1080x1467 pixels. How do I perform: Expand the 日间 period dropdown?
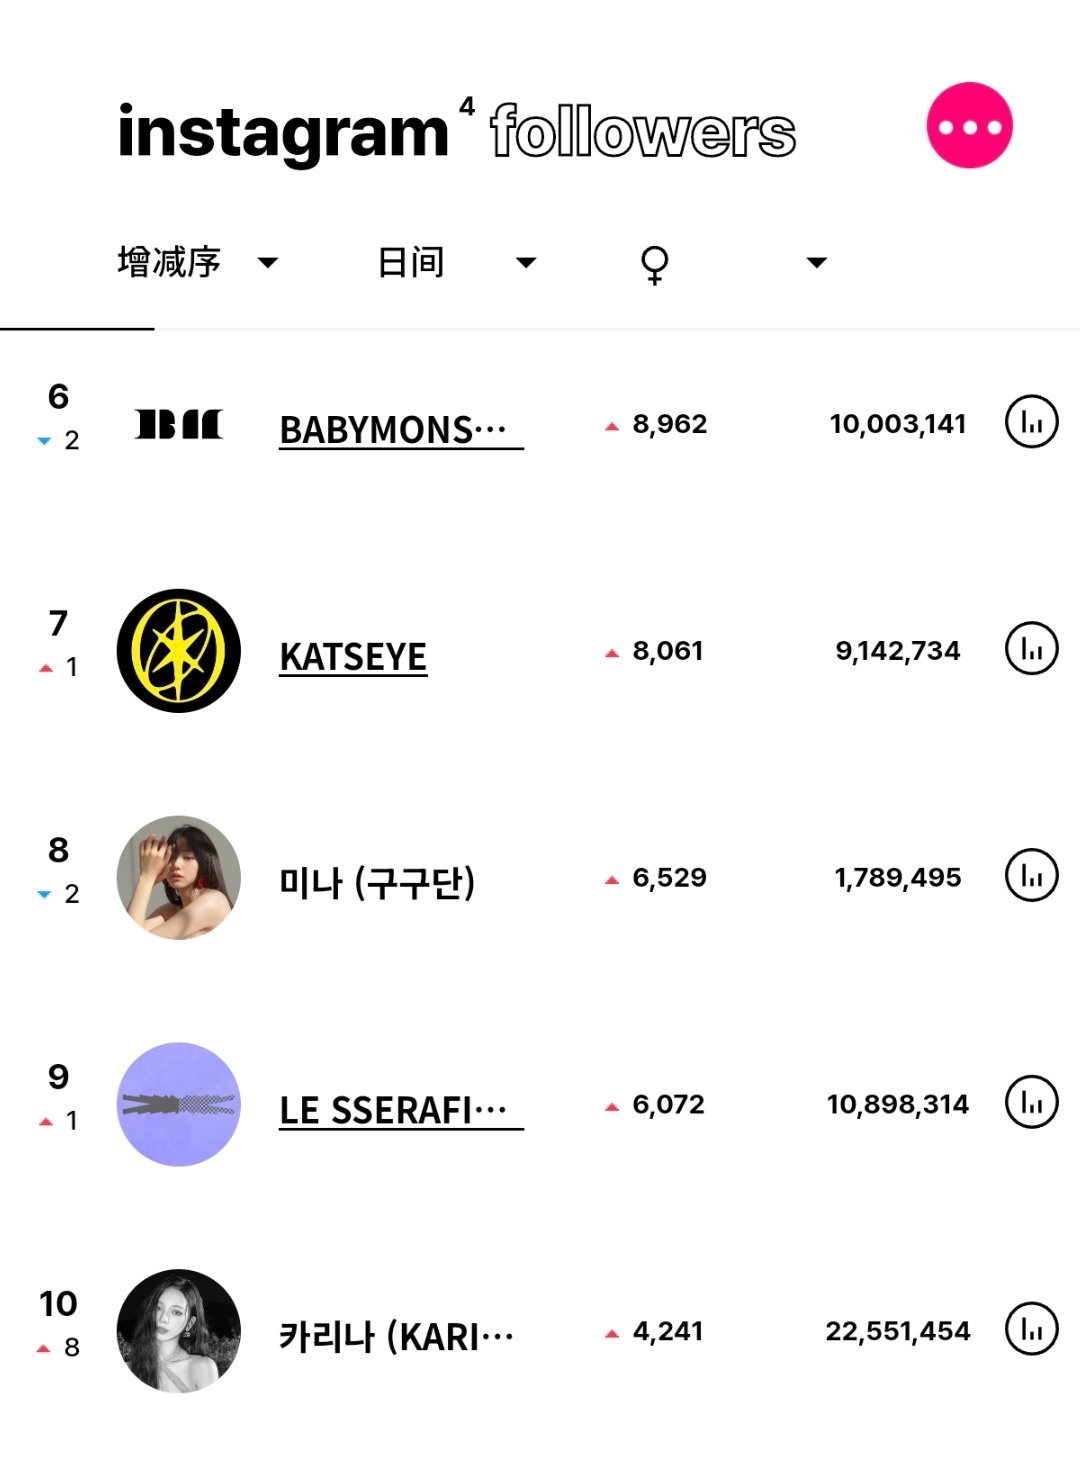[x=457, y=262]
